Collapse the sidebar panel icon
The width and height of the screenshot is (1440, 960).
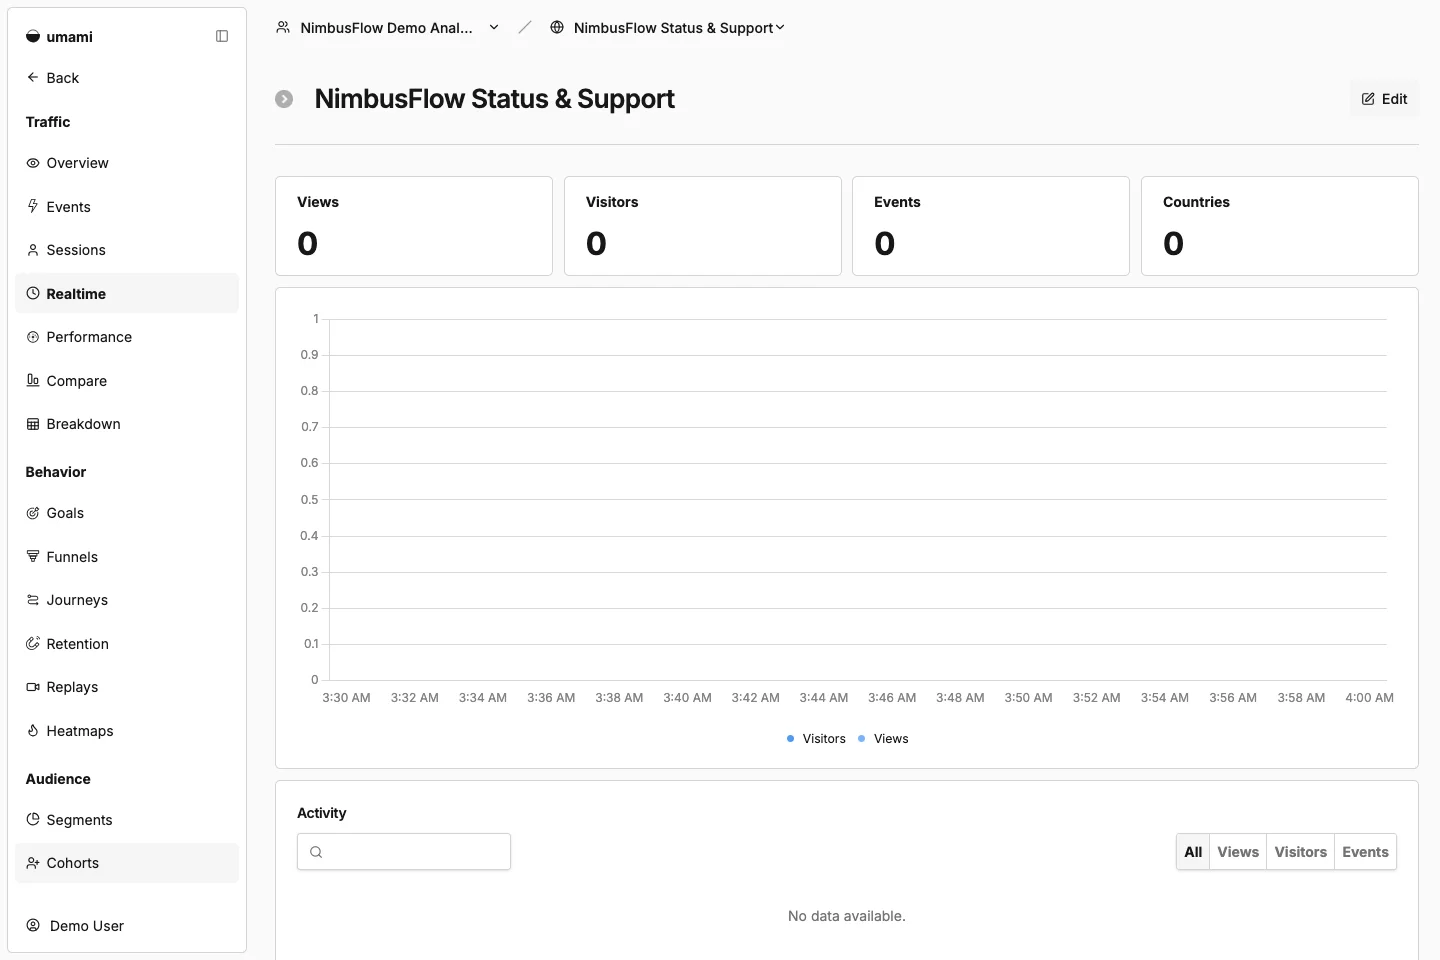pyautogui.click(x=222, y=37)
